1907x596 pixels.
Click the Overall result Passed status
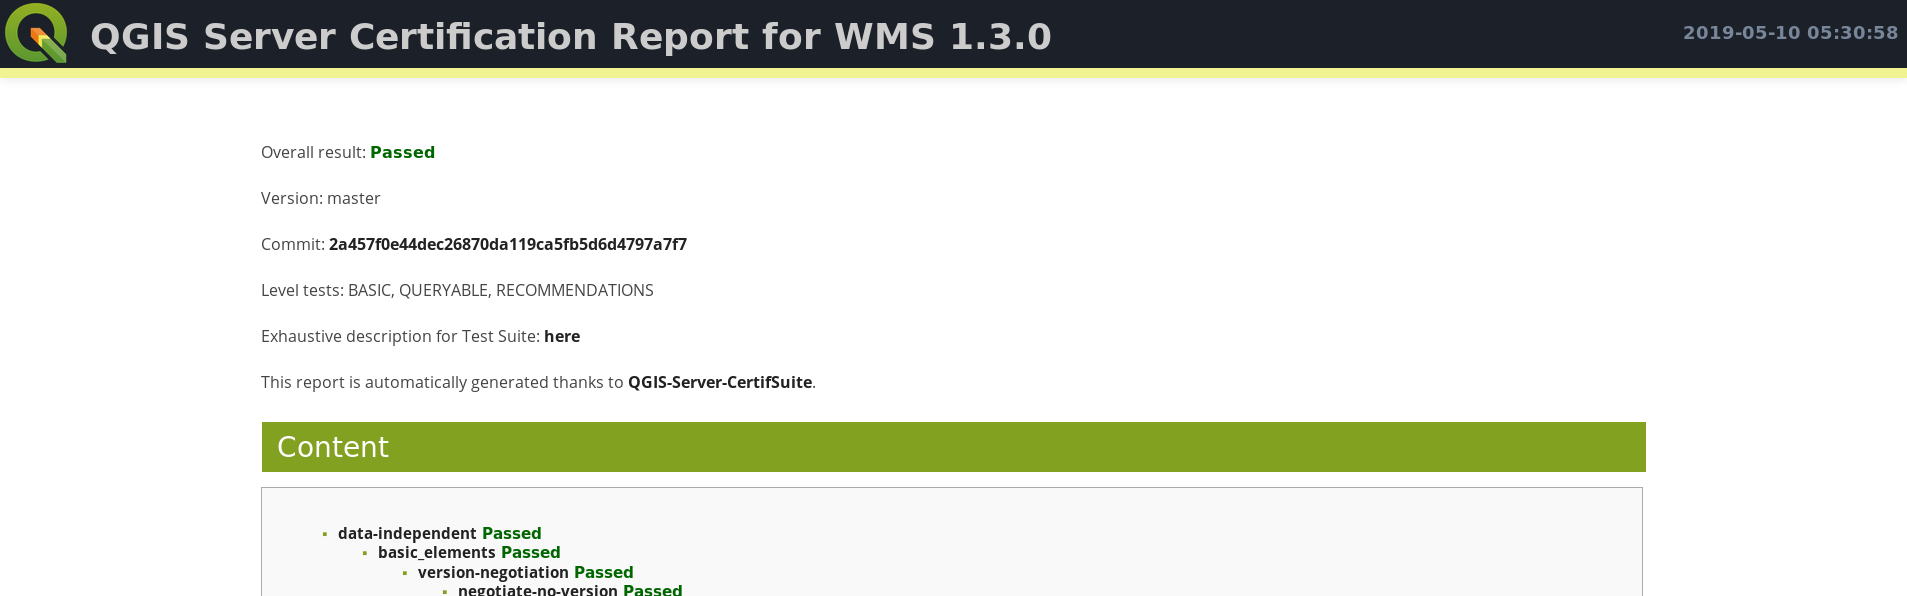click(x=402, y=152)
